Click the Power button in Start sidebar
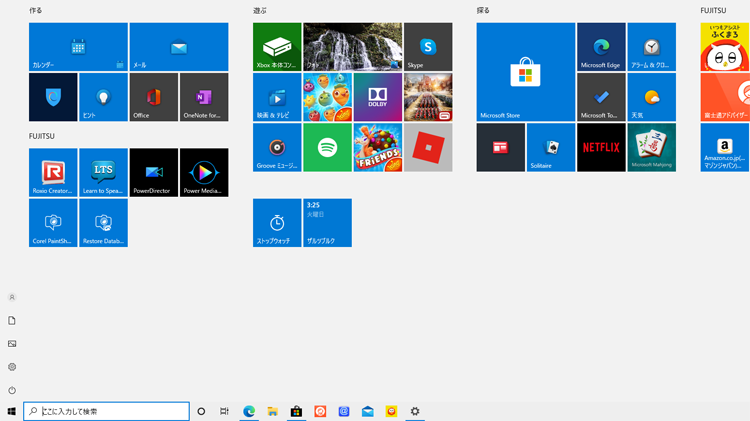Image resolution: width=750 pixels, height=421 pixels. tap(12, 390)
